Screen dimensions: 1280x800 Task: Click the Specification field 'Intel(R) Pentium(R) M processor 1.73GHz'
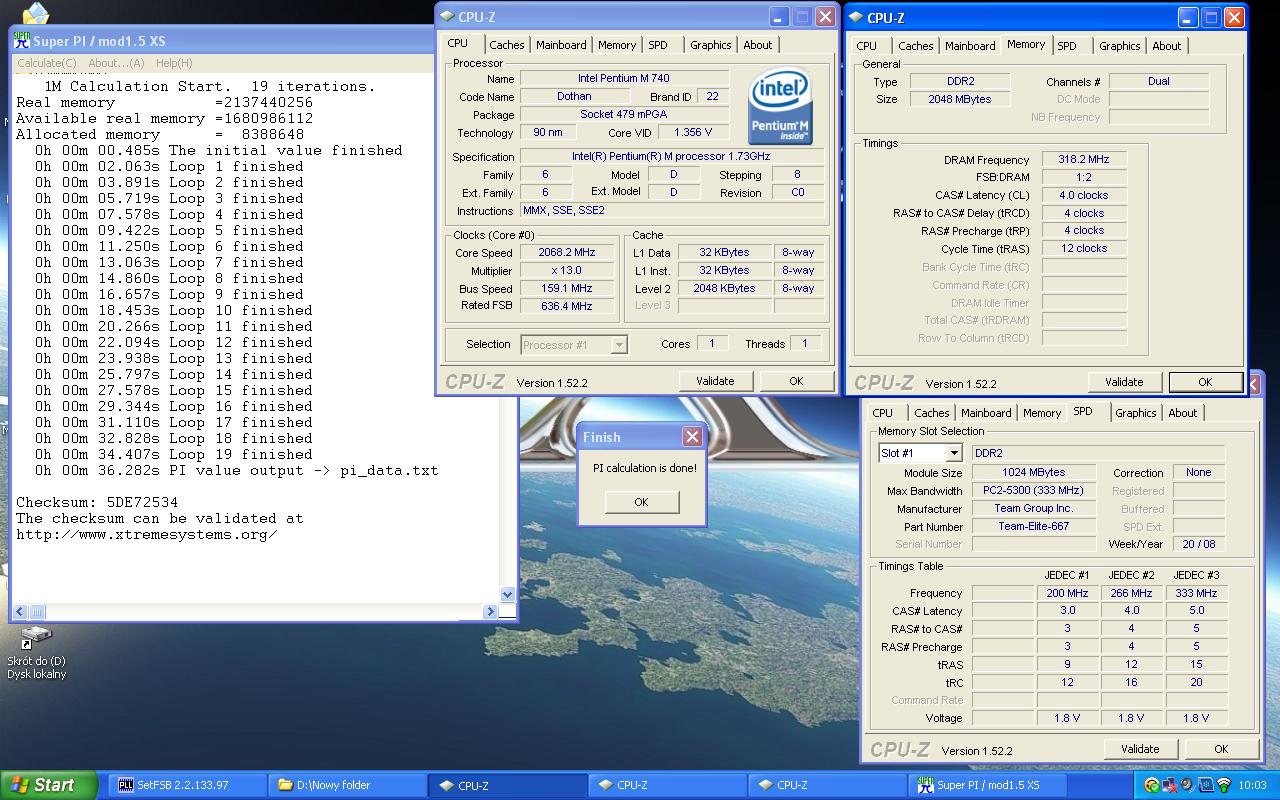[672, 156]
